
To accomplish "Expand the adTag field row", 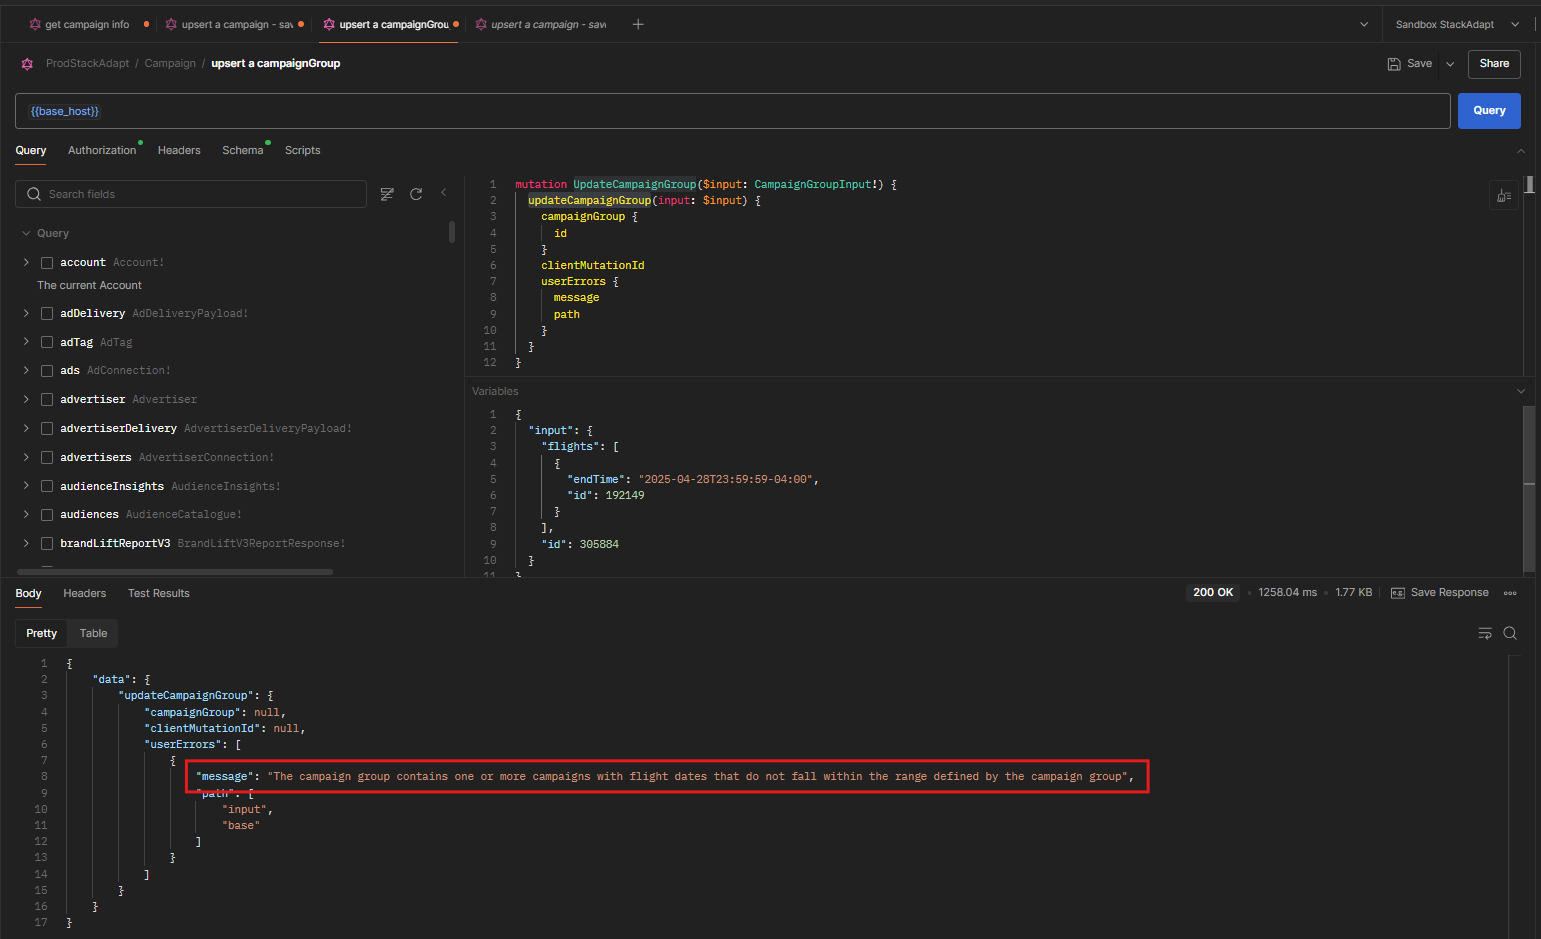I will 26,342.
